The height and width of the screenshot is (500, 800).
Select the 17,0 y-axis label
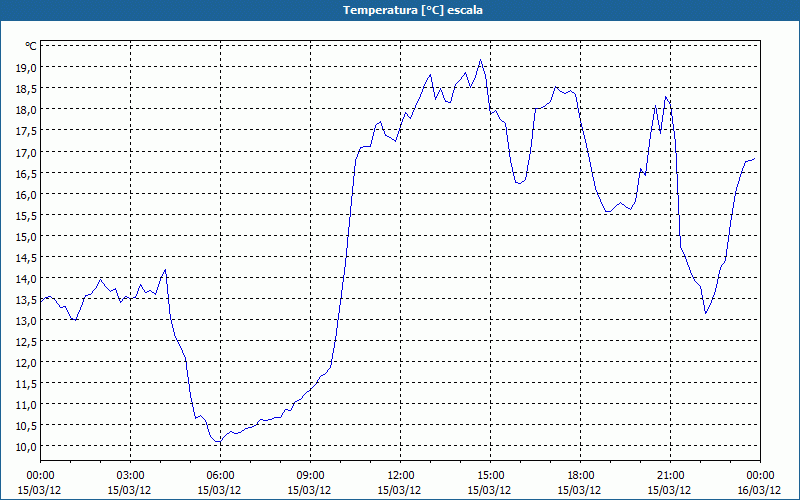coord(28,152)
